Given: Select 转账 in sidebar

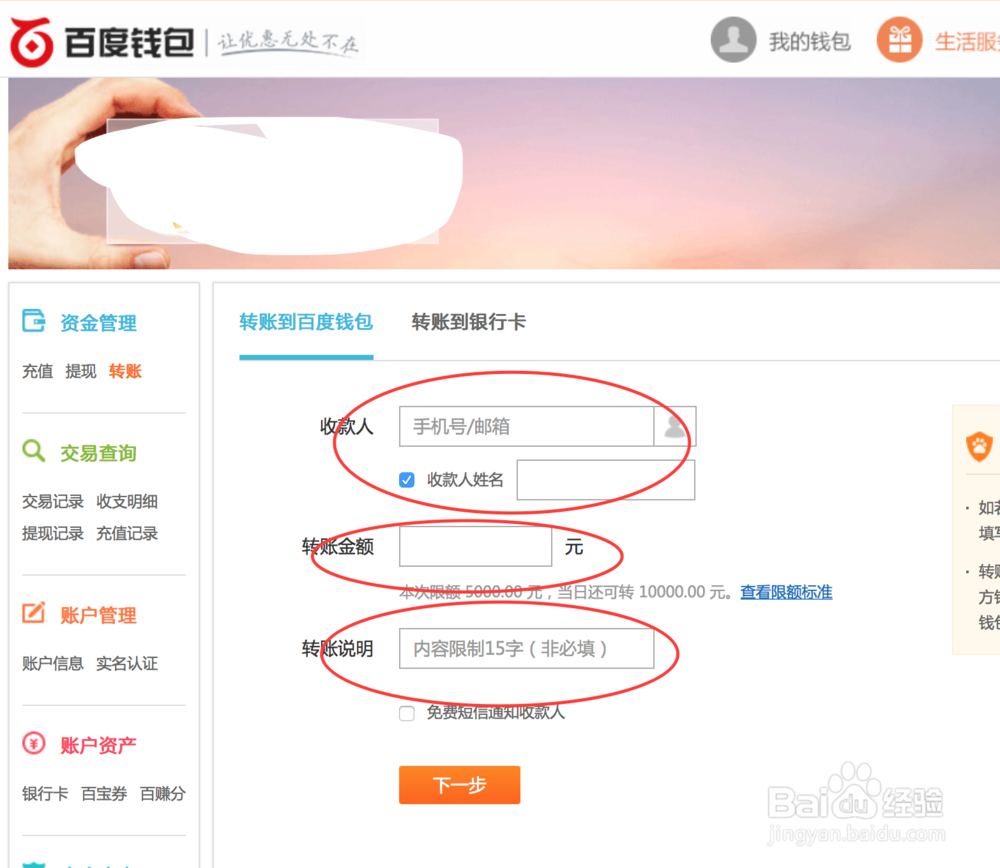Looking at the screenshot, I should (125, 371).
